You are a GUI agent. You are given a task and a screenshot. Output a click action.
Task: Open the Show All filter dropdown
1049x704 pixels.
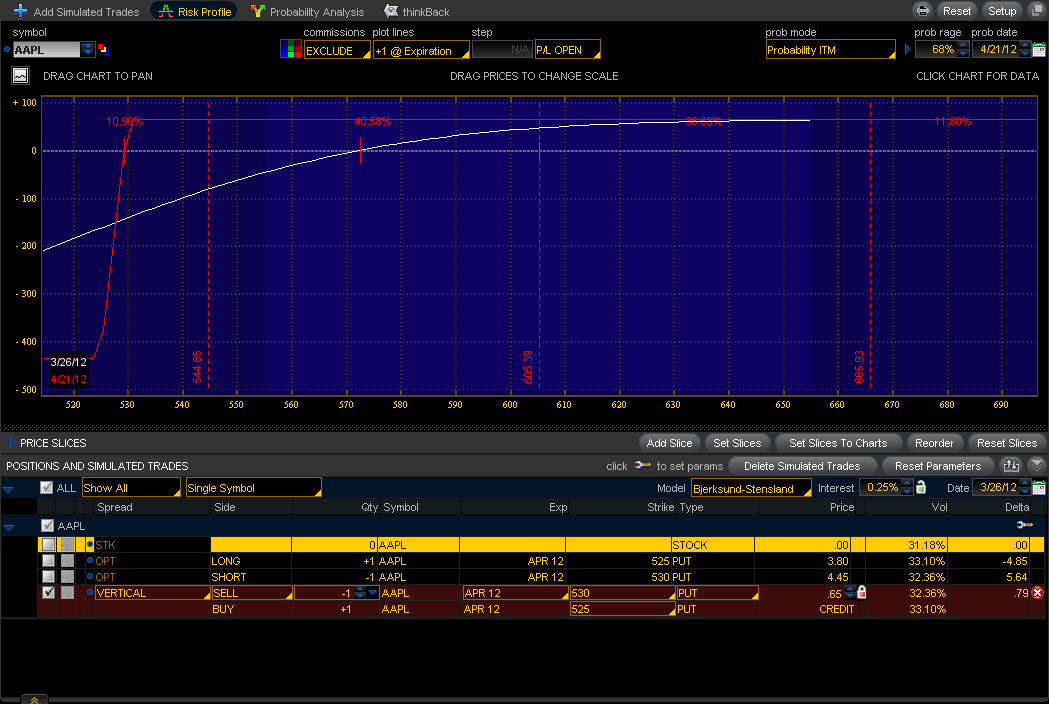131,488
